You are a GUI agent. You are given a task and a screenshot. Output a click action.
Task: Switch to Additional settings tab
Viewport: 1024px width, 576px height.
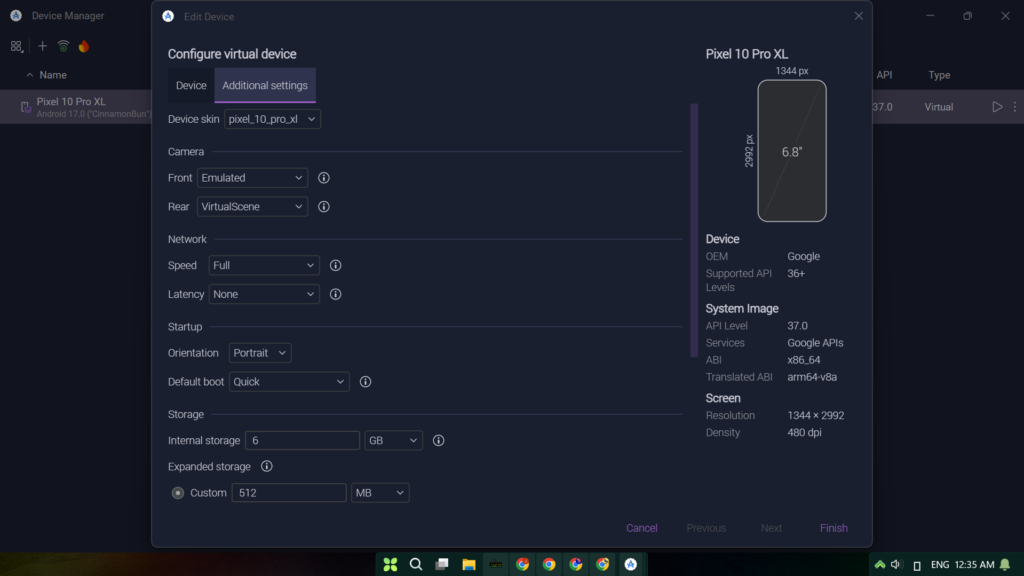265,86
